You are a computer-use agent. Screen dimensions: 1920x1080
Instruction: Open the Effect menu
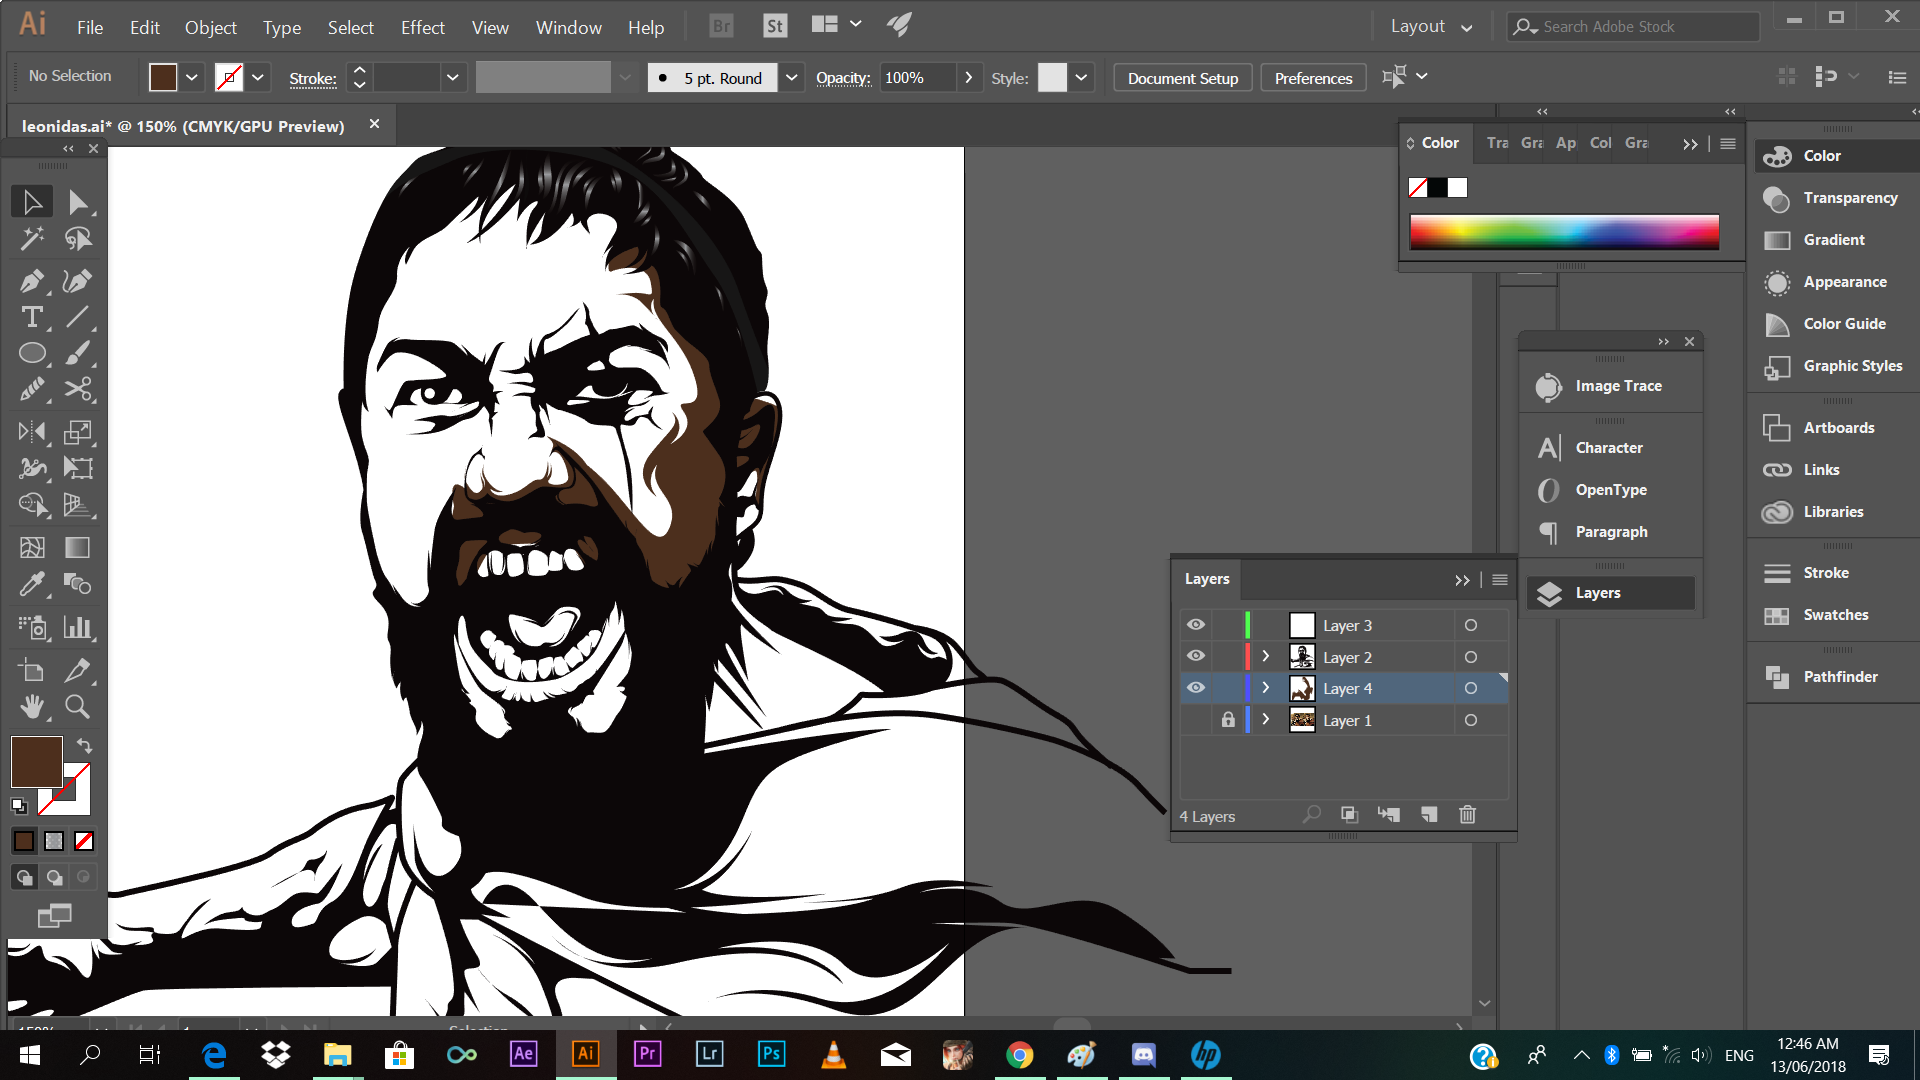pyautogui.click(x=422, y=28)
